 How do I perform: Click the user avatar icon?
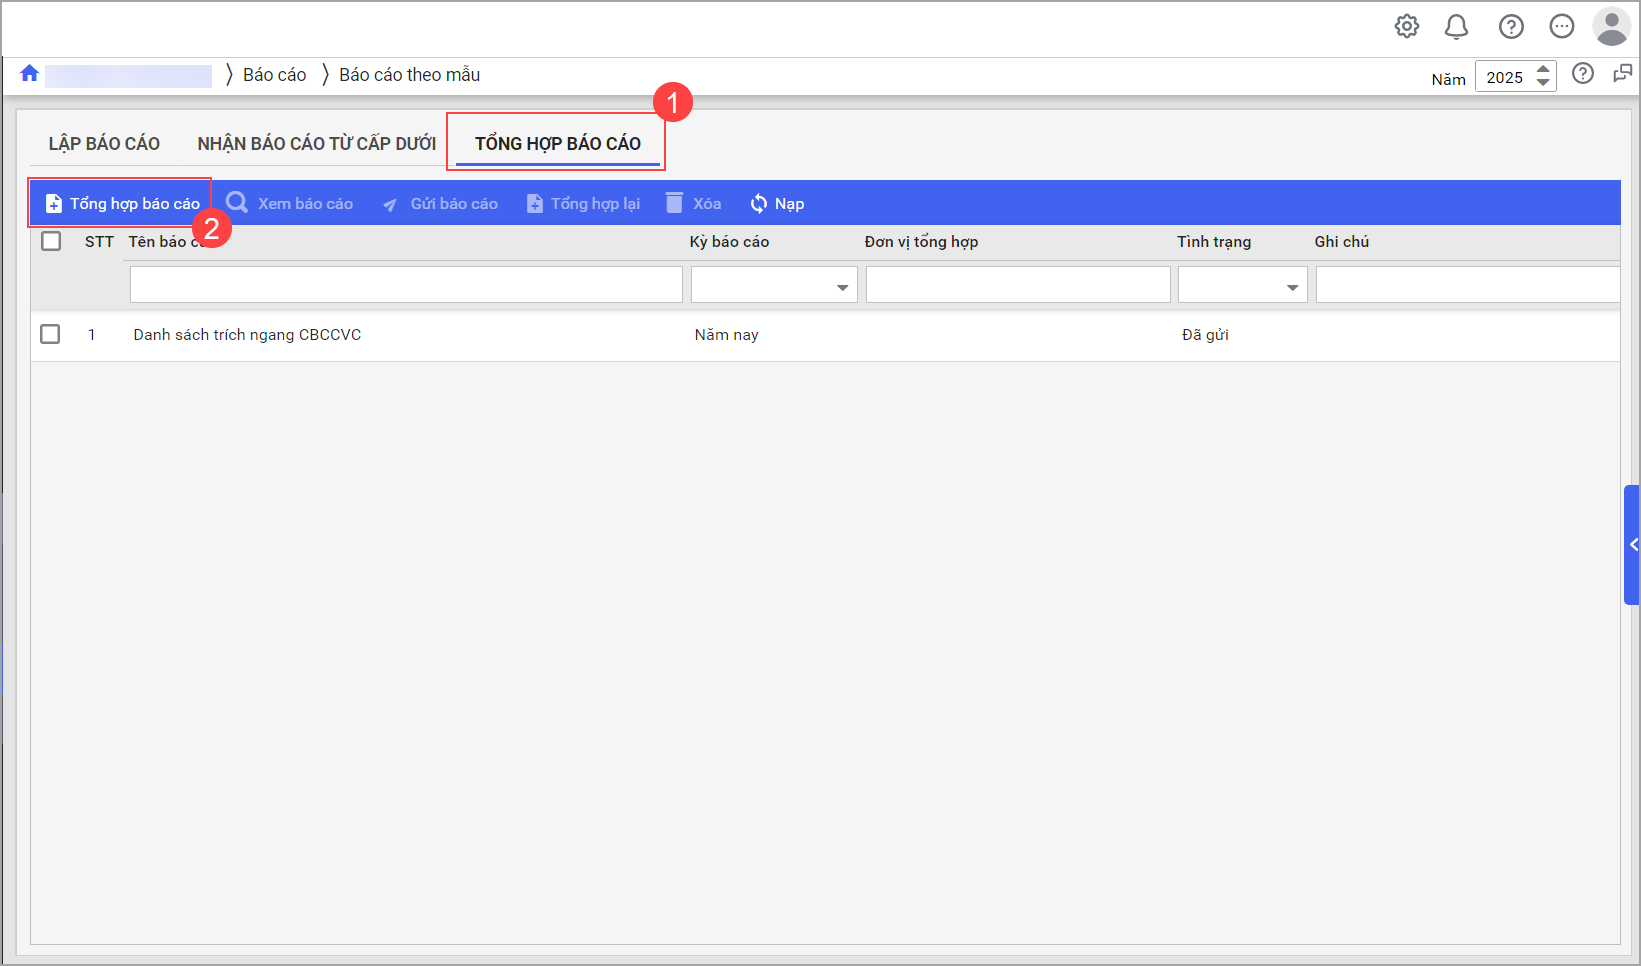point(1611,27)
